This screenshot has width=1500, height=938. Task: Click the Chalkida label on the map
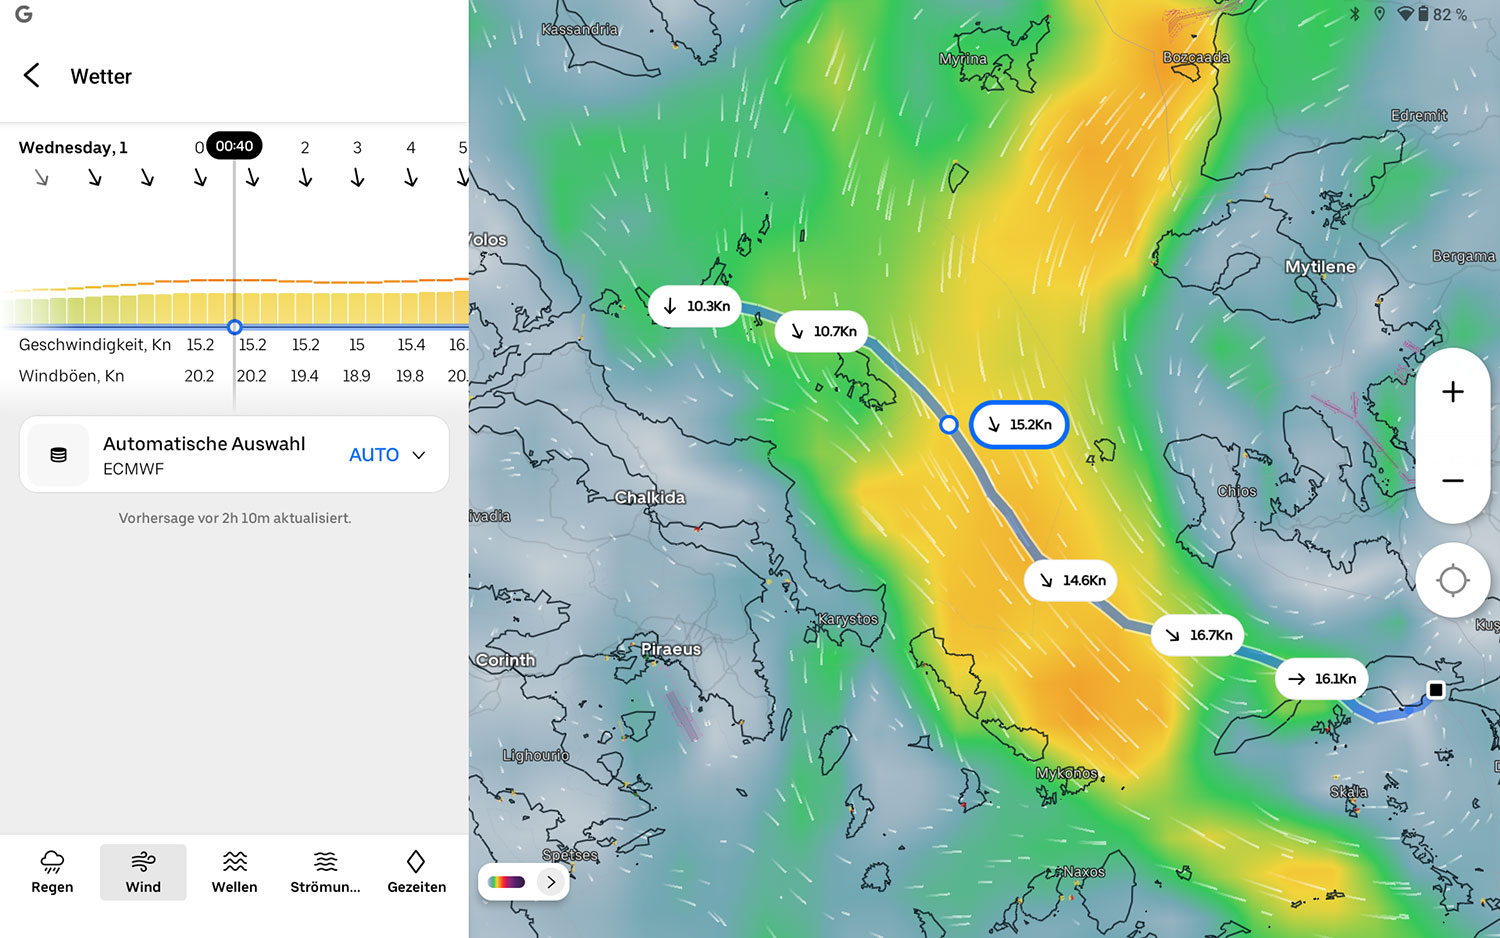650,497
